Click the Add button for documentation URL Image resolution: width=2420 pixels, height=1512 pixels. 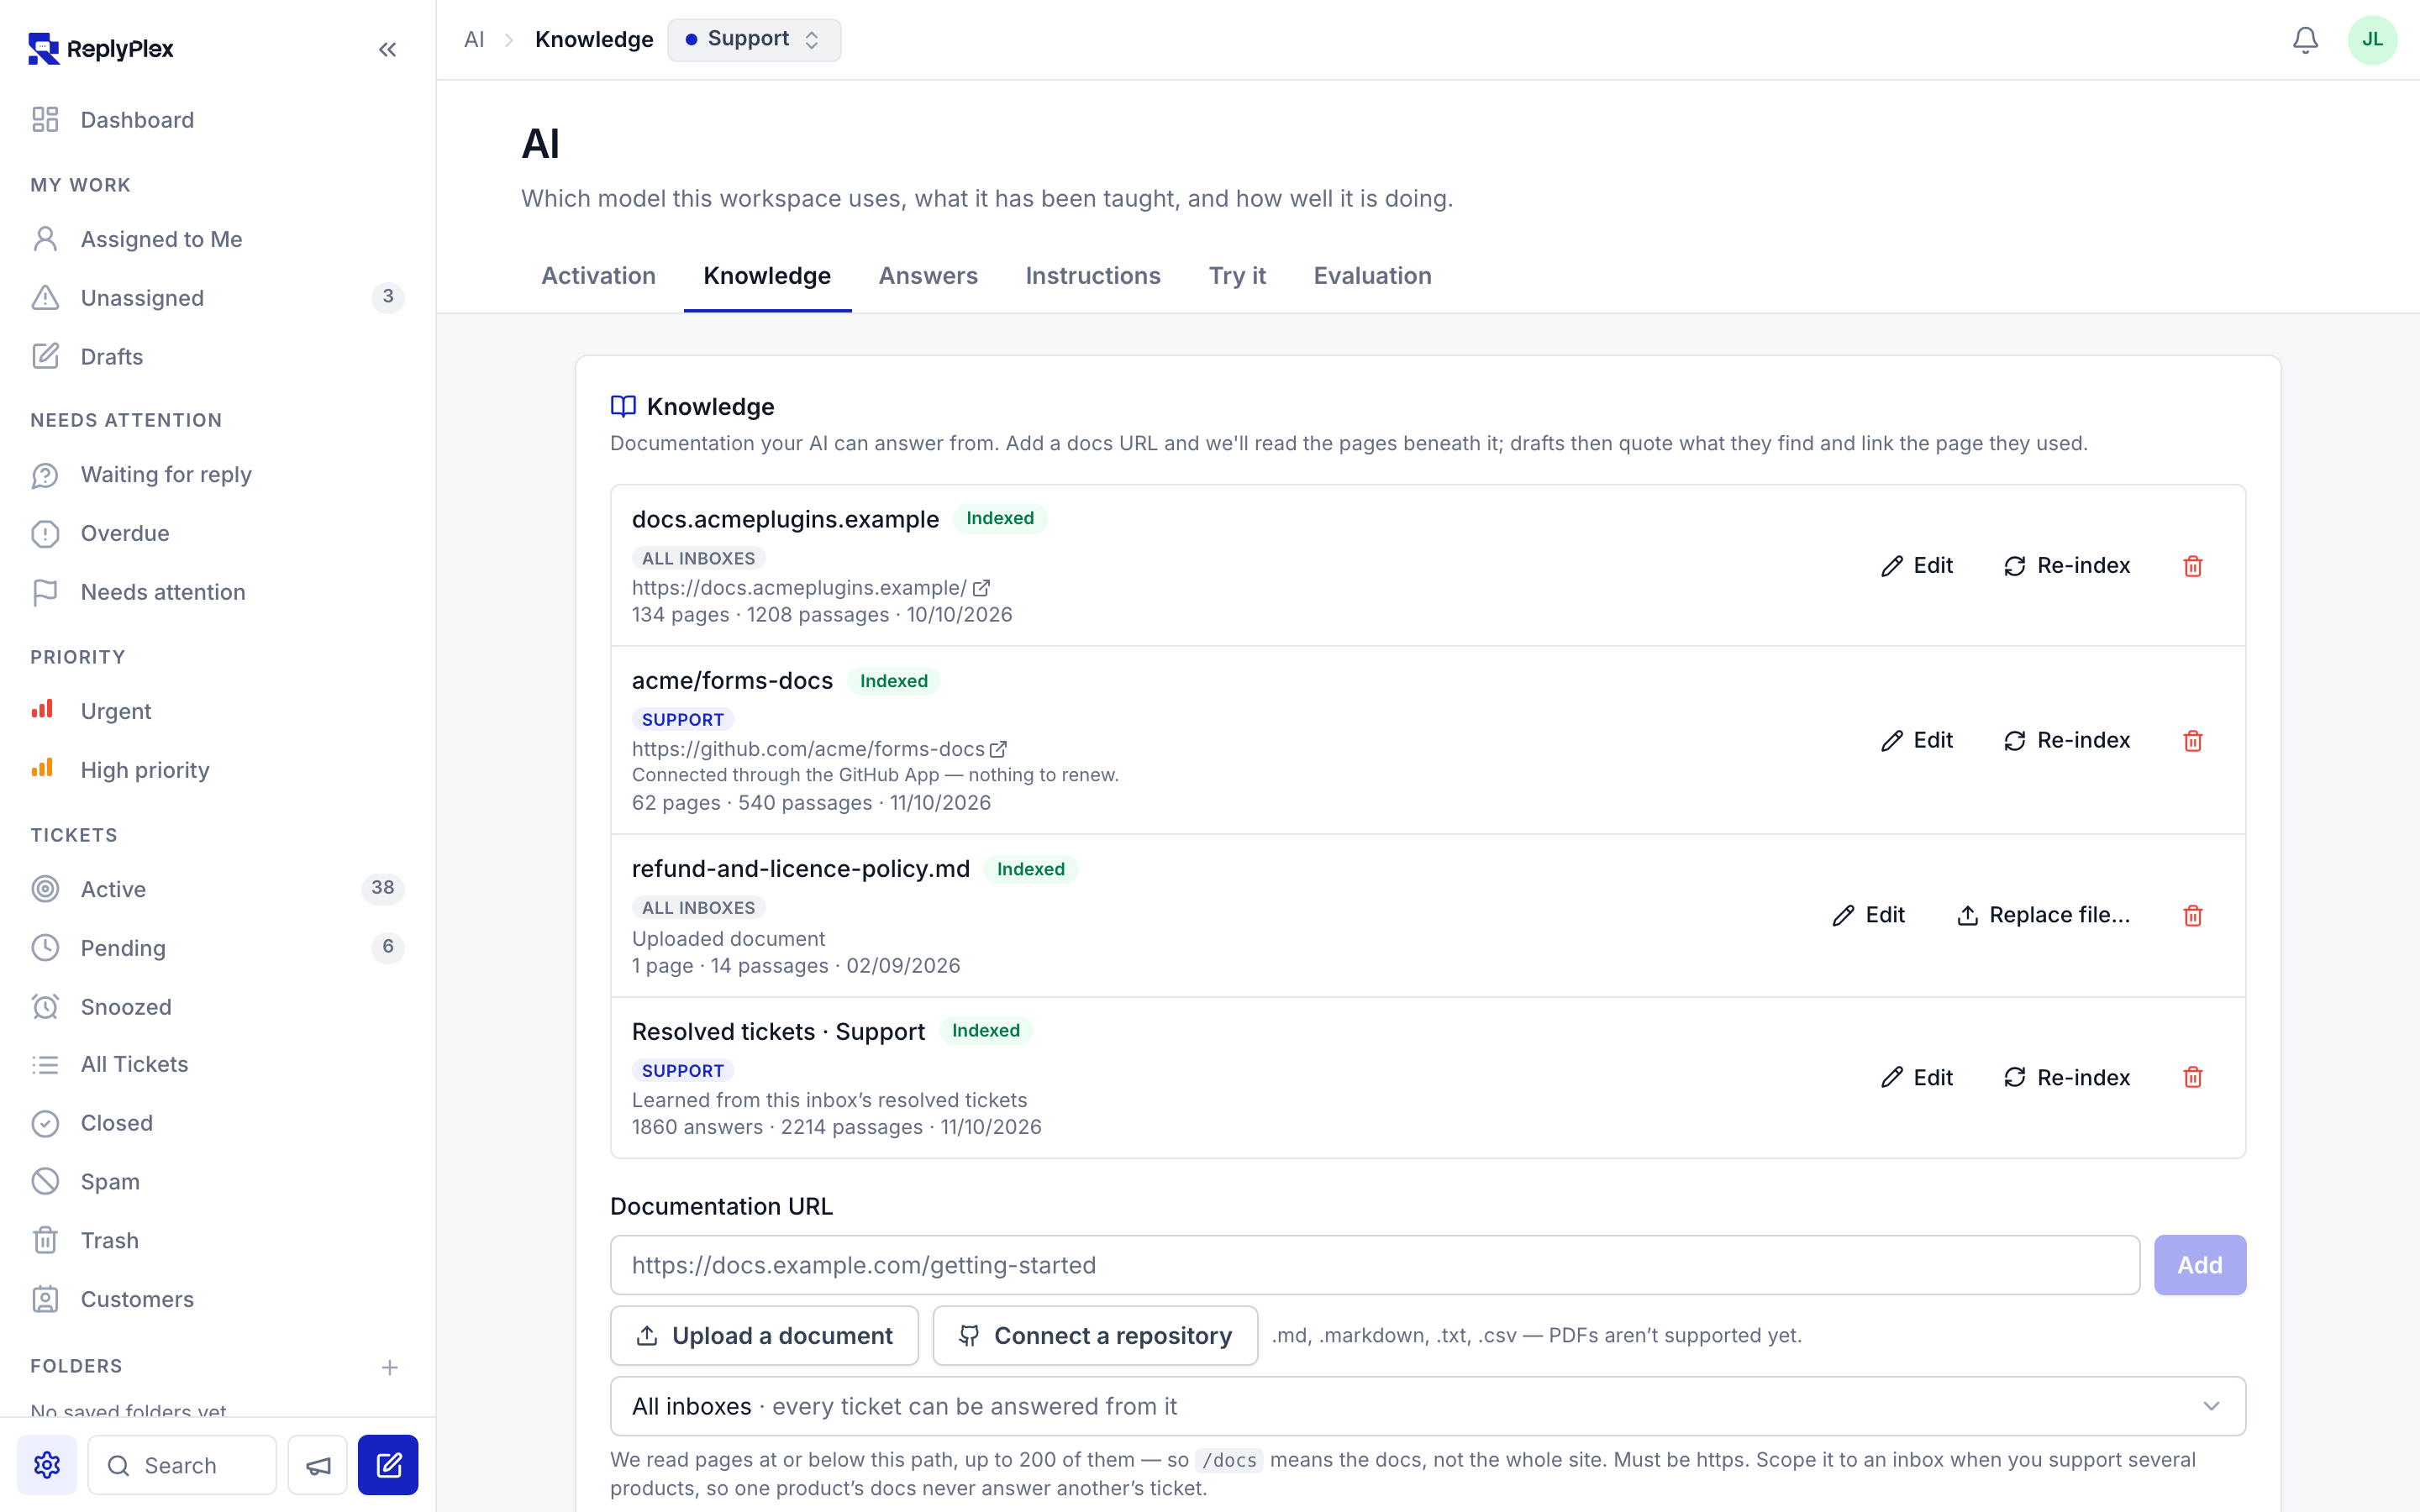pyautogui.click(x=2200, y=1265)
